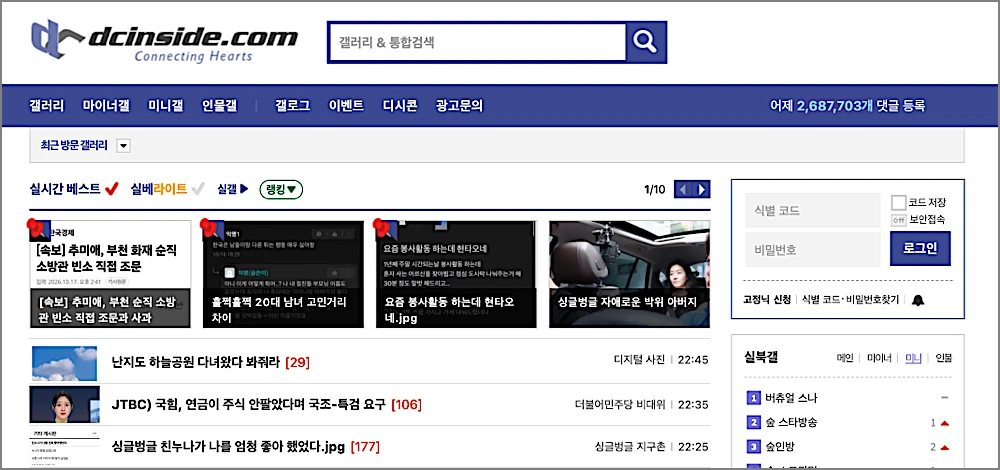1000x470 pixels.
Task: Focus the 갤러리 & 통합검색 search field
Action: [x=477, y=42]
